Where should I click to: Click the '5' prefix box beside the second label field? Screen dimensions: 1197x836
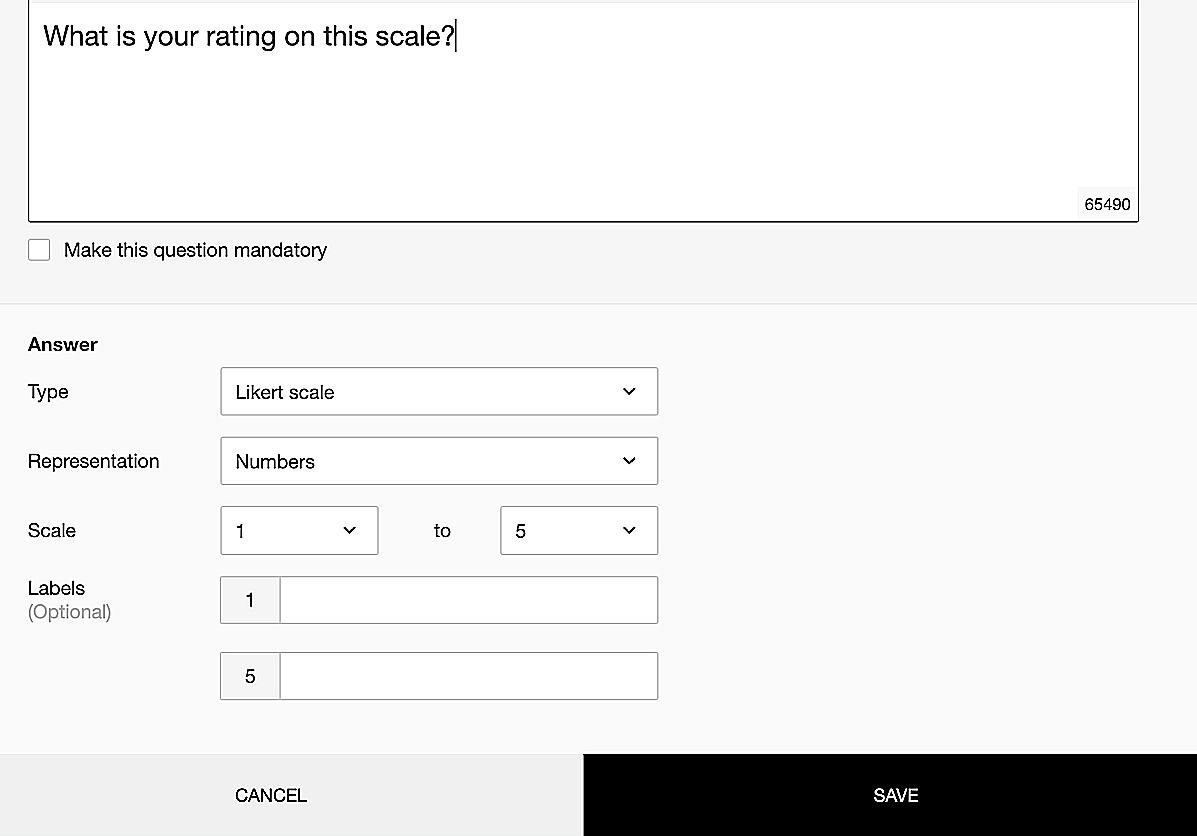[x=250, y=676]
